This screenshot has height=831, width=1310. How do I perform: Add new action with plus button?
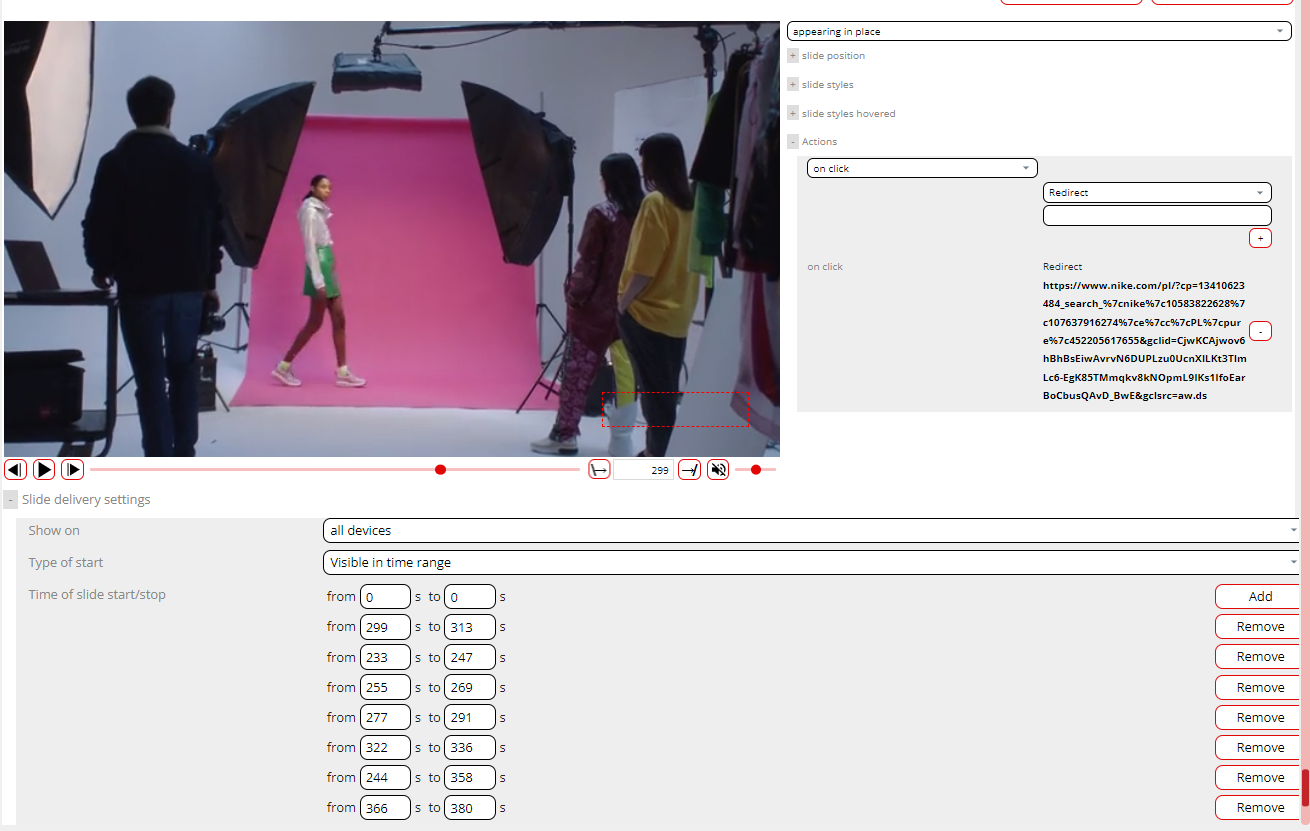coord(1260,238)
